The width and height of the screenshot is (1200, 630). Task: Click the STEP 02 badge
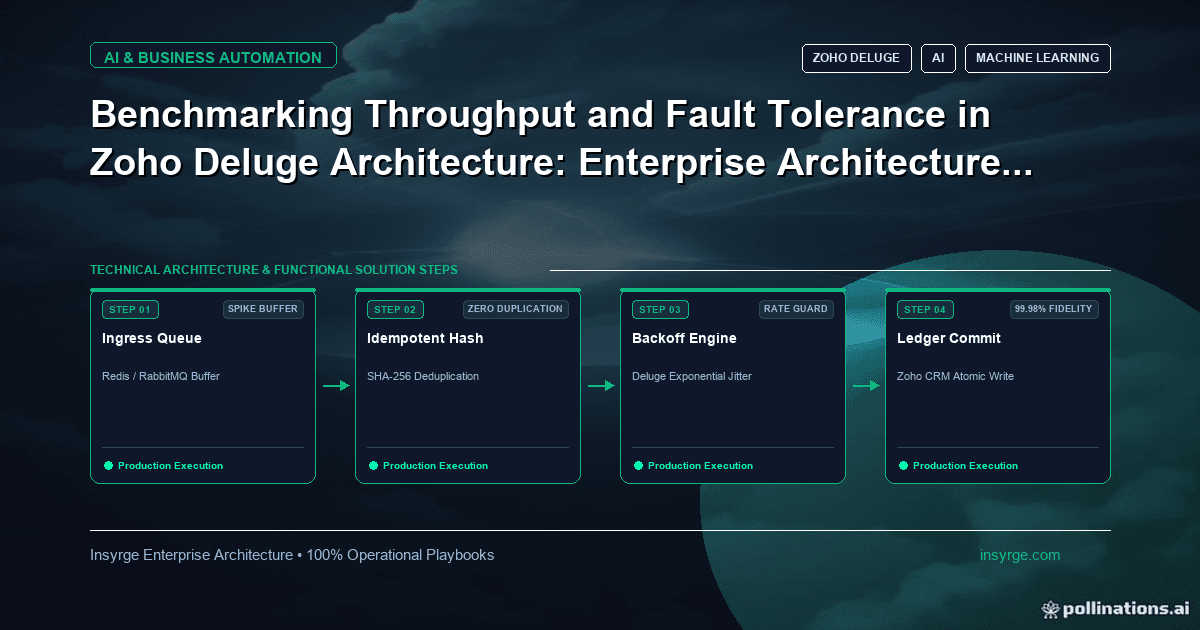click(x=395, y=310)
